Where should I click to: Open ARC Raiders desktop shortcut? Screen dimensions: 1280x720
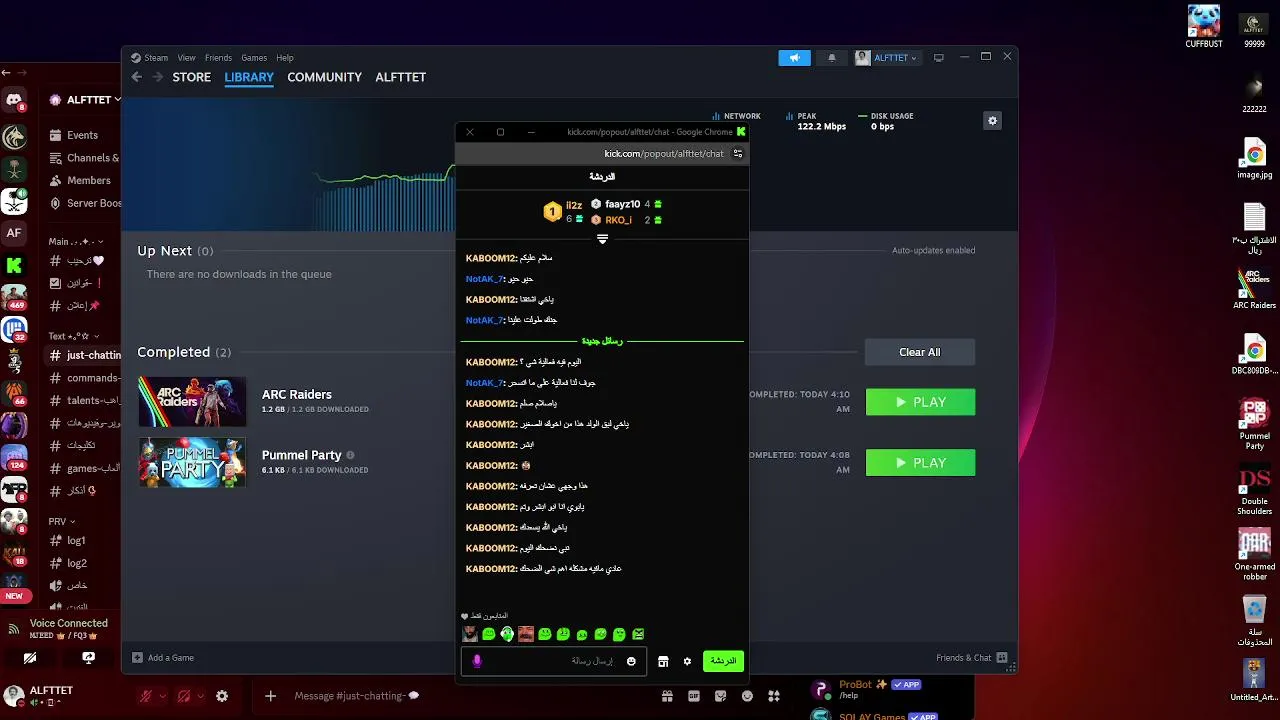(1254, 288)
